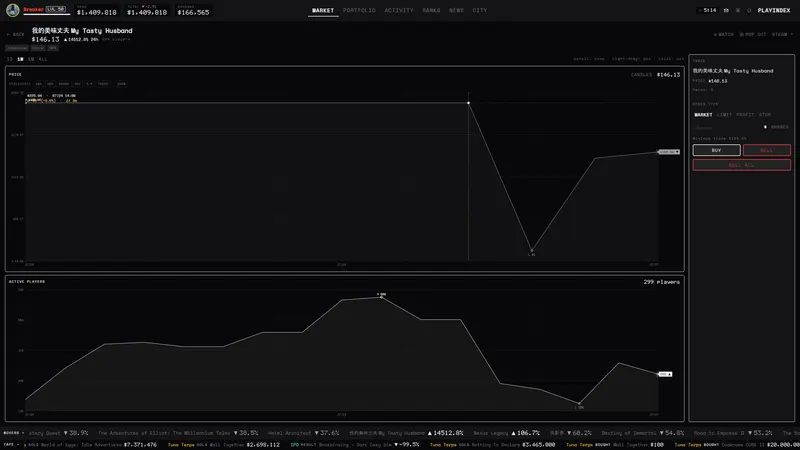Open the Pop Out window icon
This screenshot has width=800, height=450.
point(742,35)
